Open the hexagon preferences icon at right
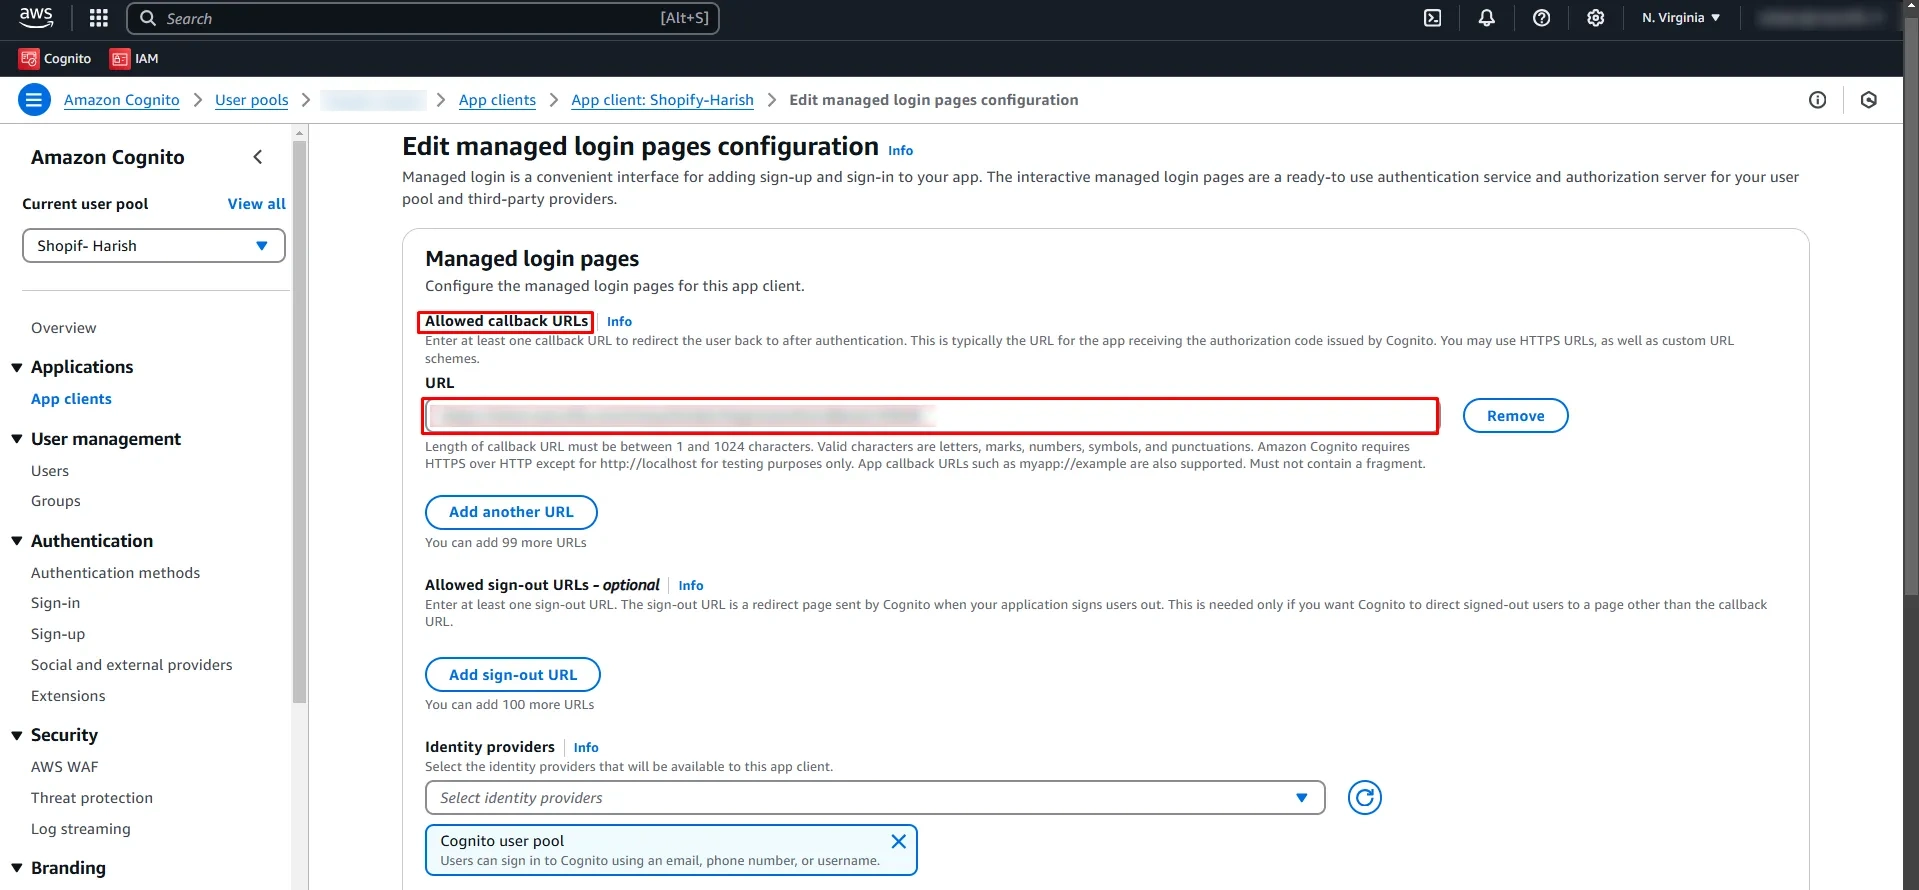1919x890 pixels. (1868, 100)
